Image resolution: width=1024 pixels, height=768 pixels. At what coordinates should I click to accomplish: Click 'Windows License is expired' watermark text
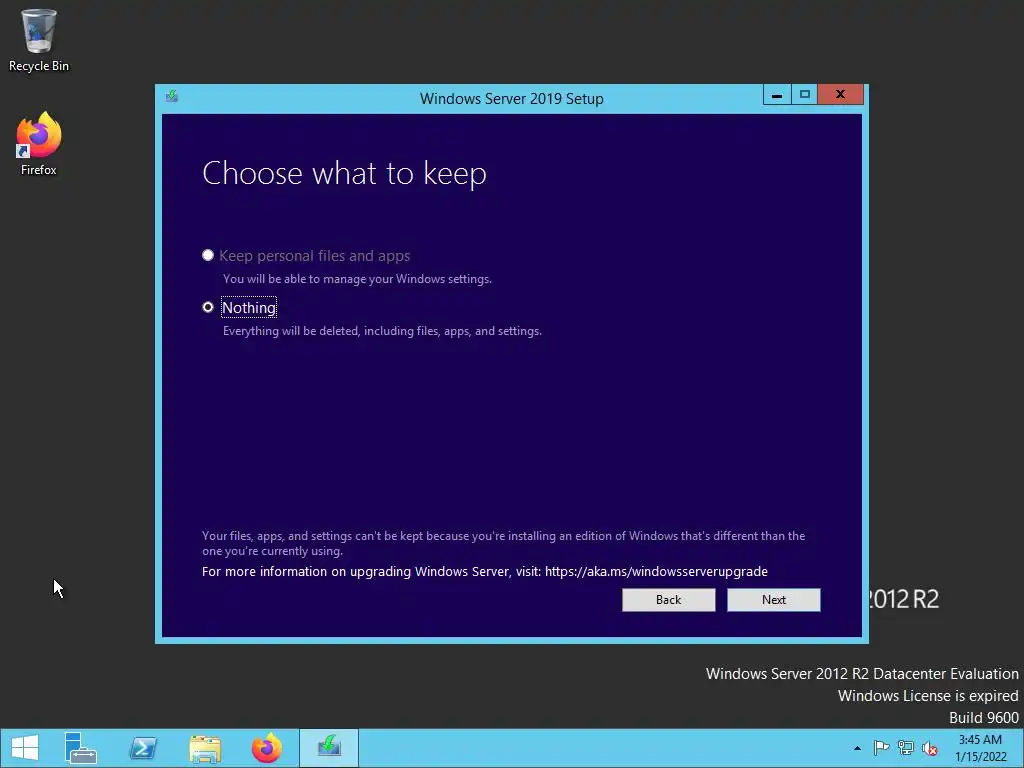coord(928,696)
